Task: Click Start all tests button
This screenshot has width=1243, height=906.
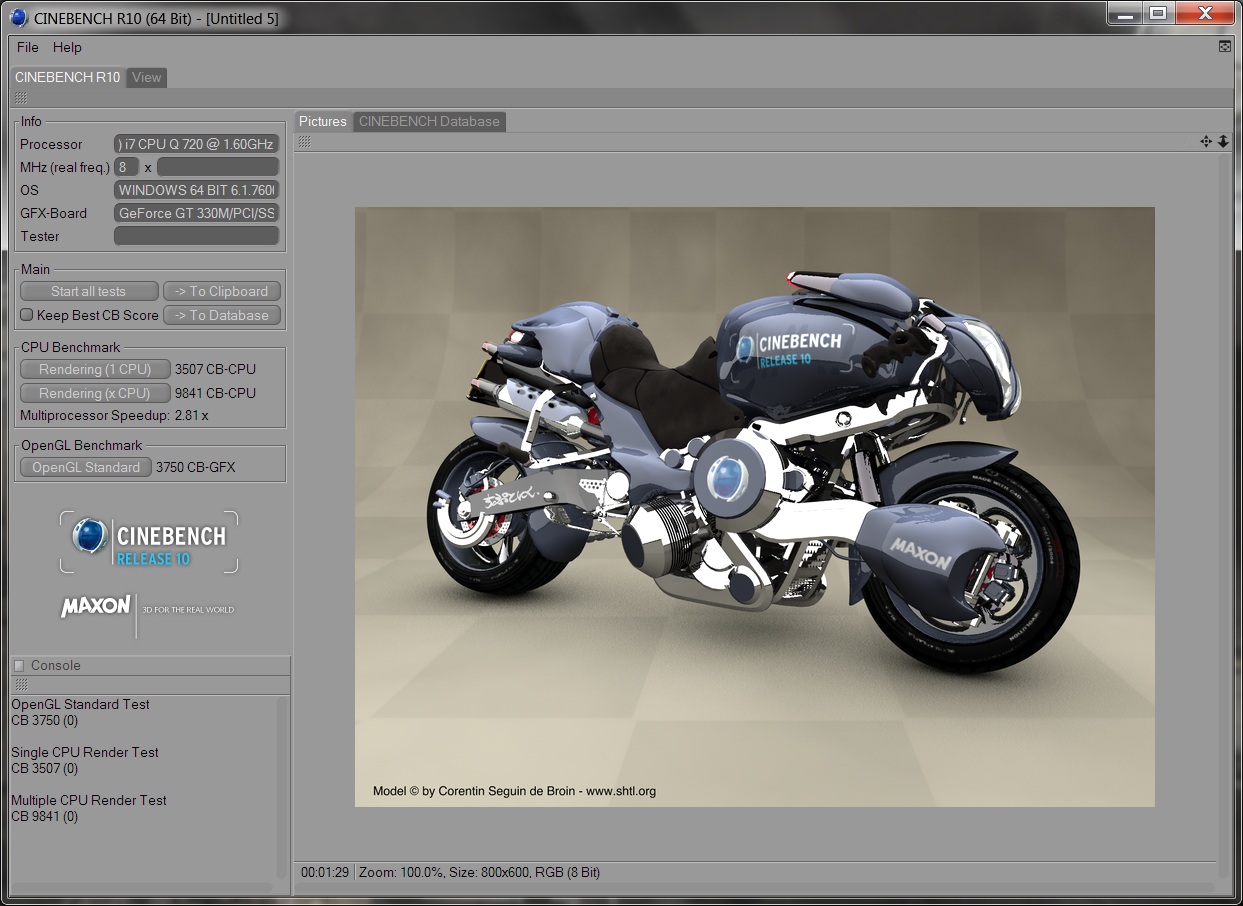Action: click(89, 291)
